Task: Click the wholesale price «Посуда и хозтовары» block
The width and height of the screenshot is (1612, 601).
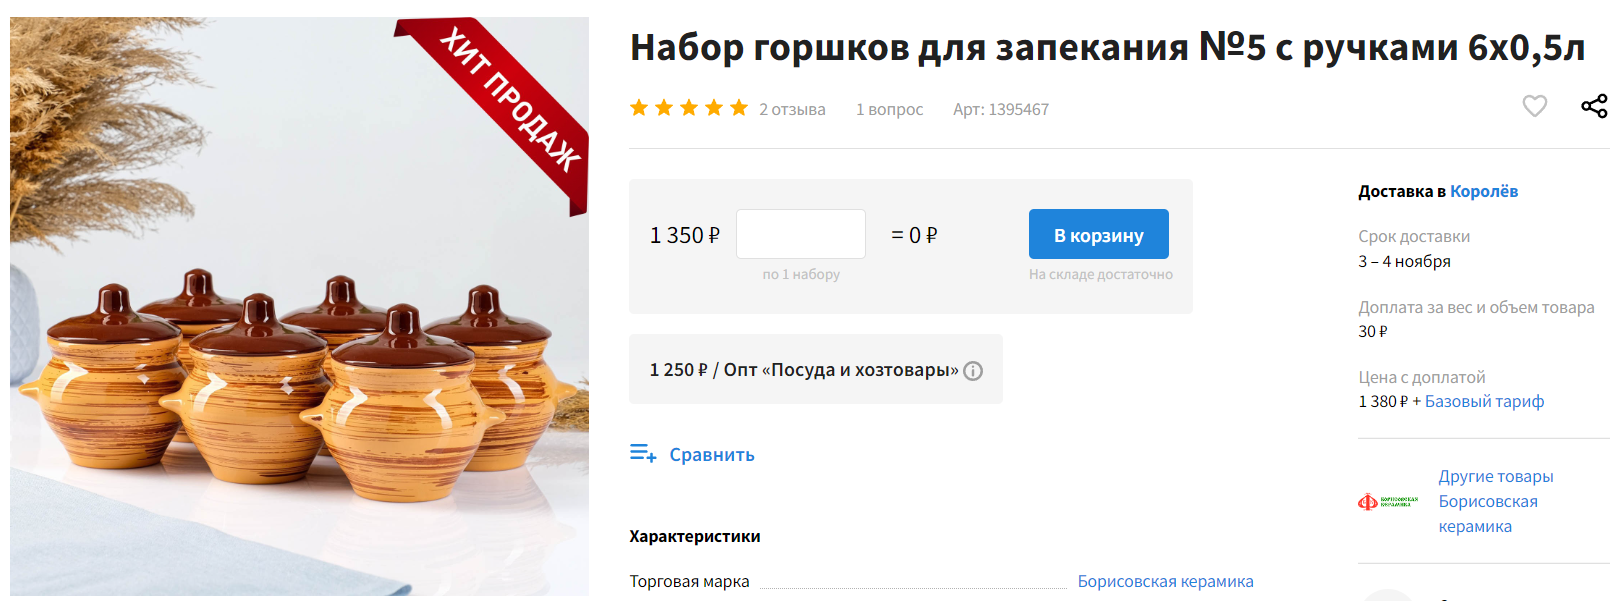Action: pos(816,369)
